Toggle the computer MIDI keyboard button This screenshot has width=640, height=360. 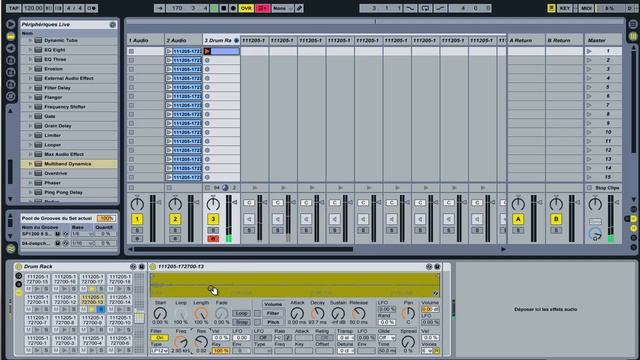pos(551,8)
